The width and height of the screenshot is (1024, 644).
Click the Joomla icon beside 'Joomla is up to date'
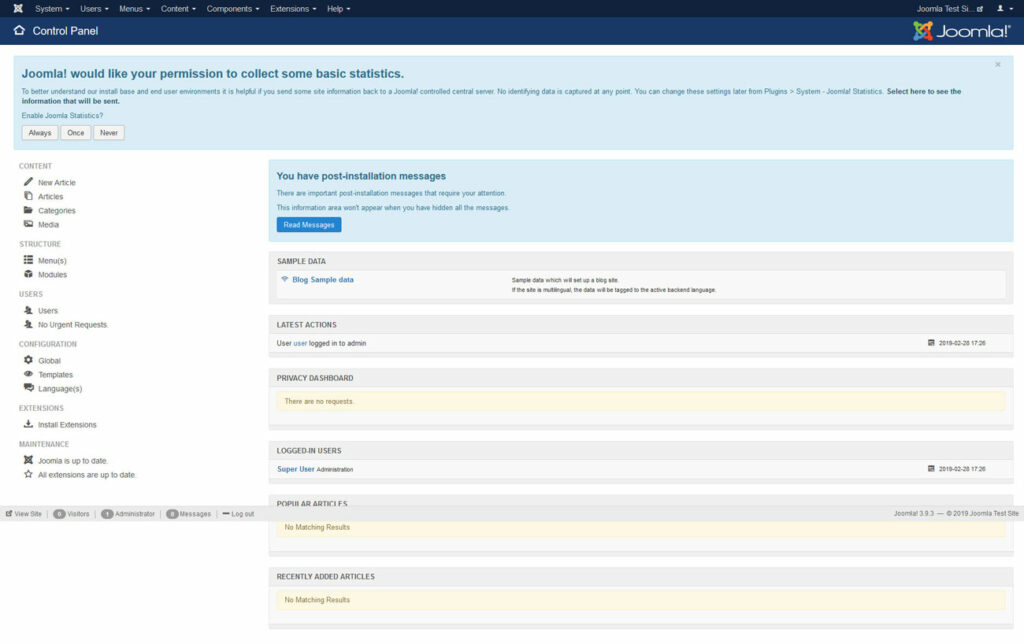28,460
